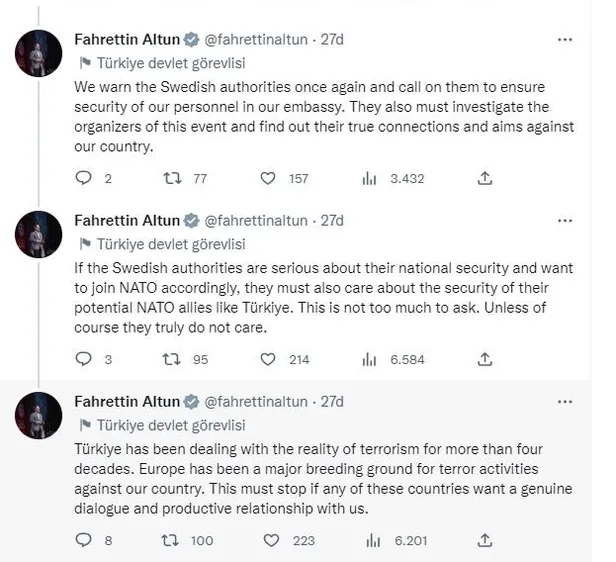Open more options on NATO tweet

(x=565, y=220)
